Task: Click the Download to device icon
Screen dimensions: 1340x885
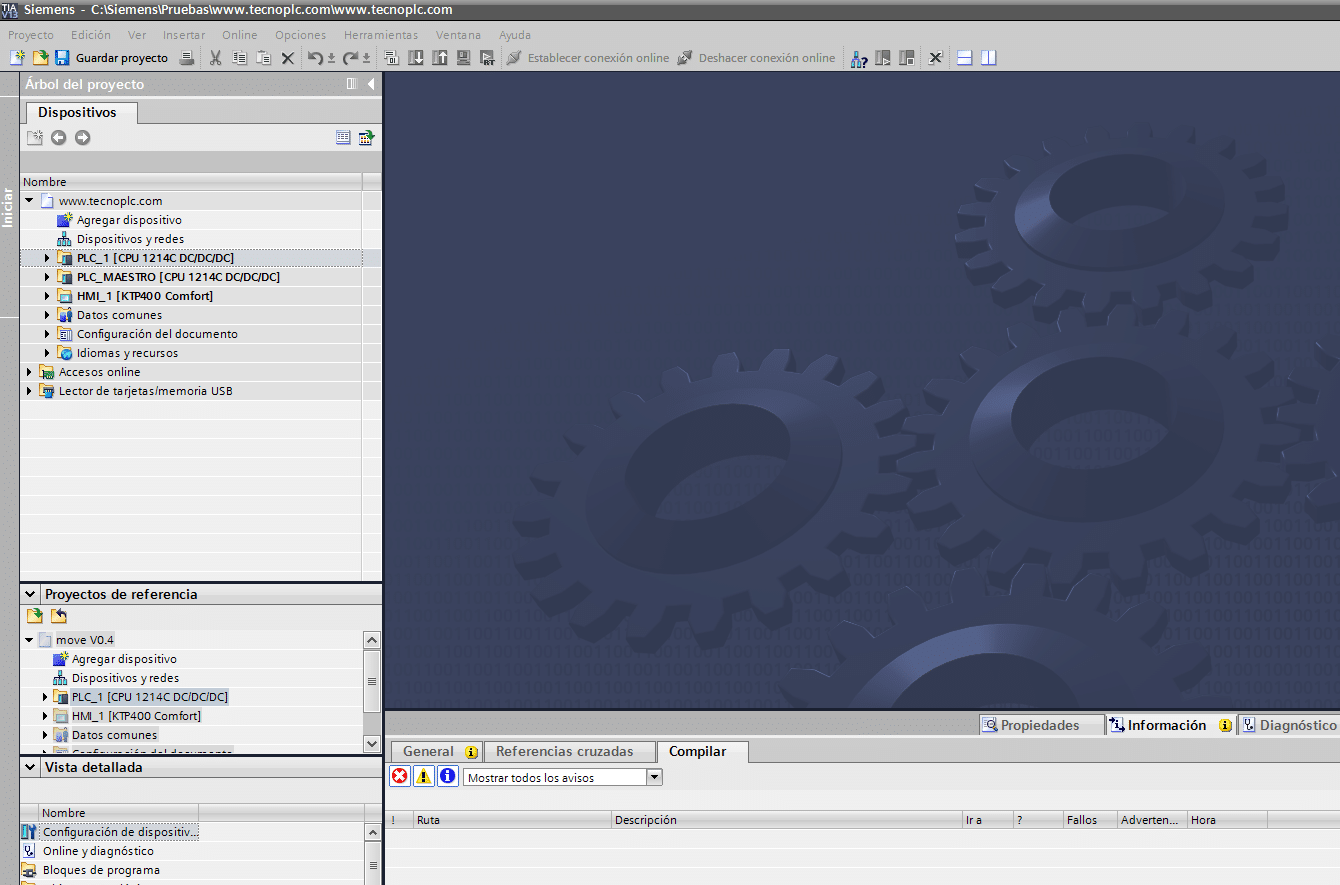Action: click(416, 58)
